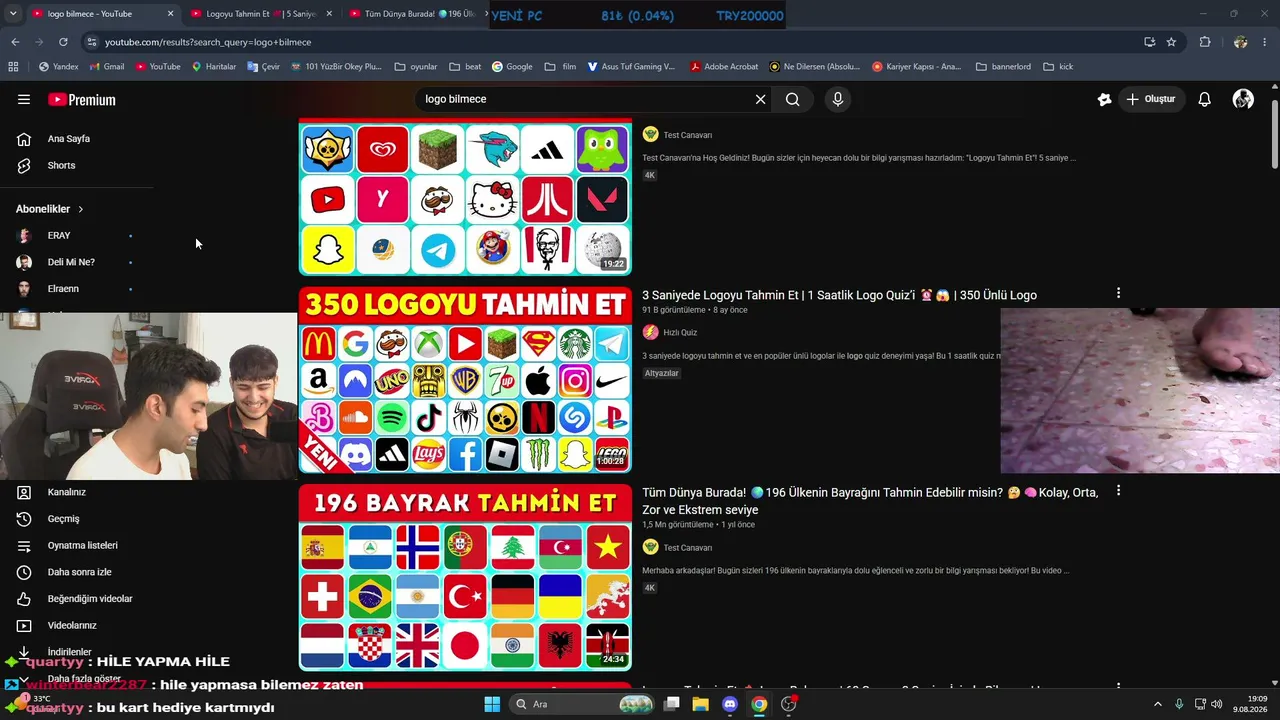Click the browser address bar URL

coord(208,42)
